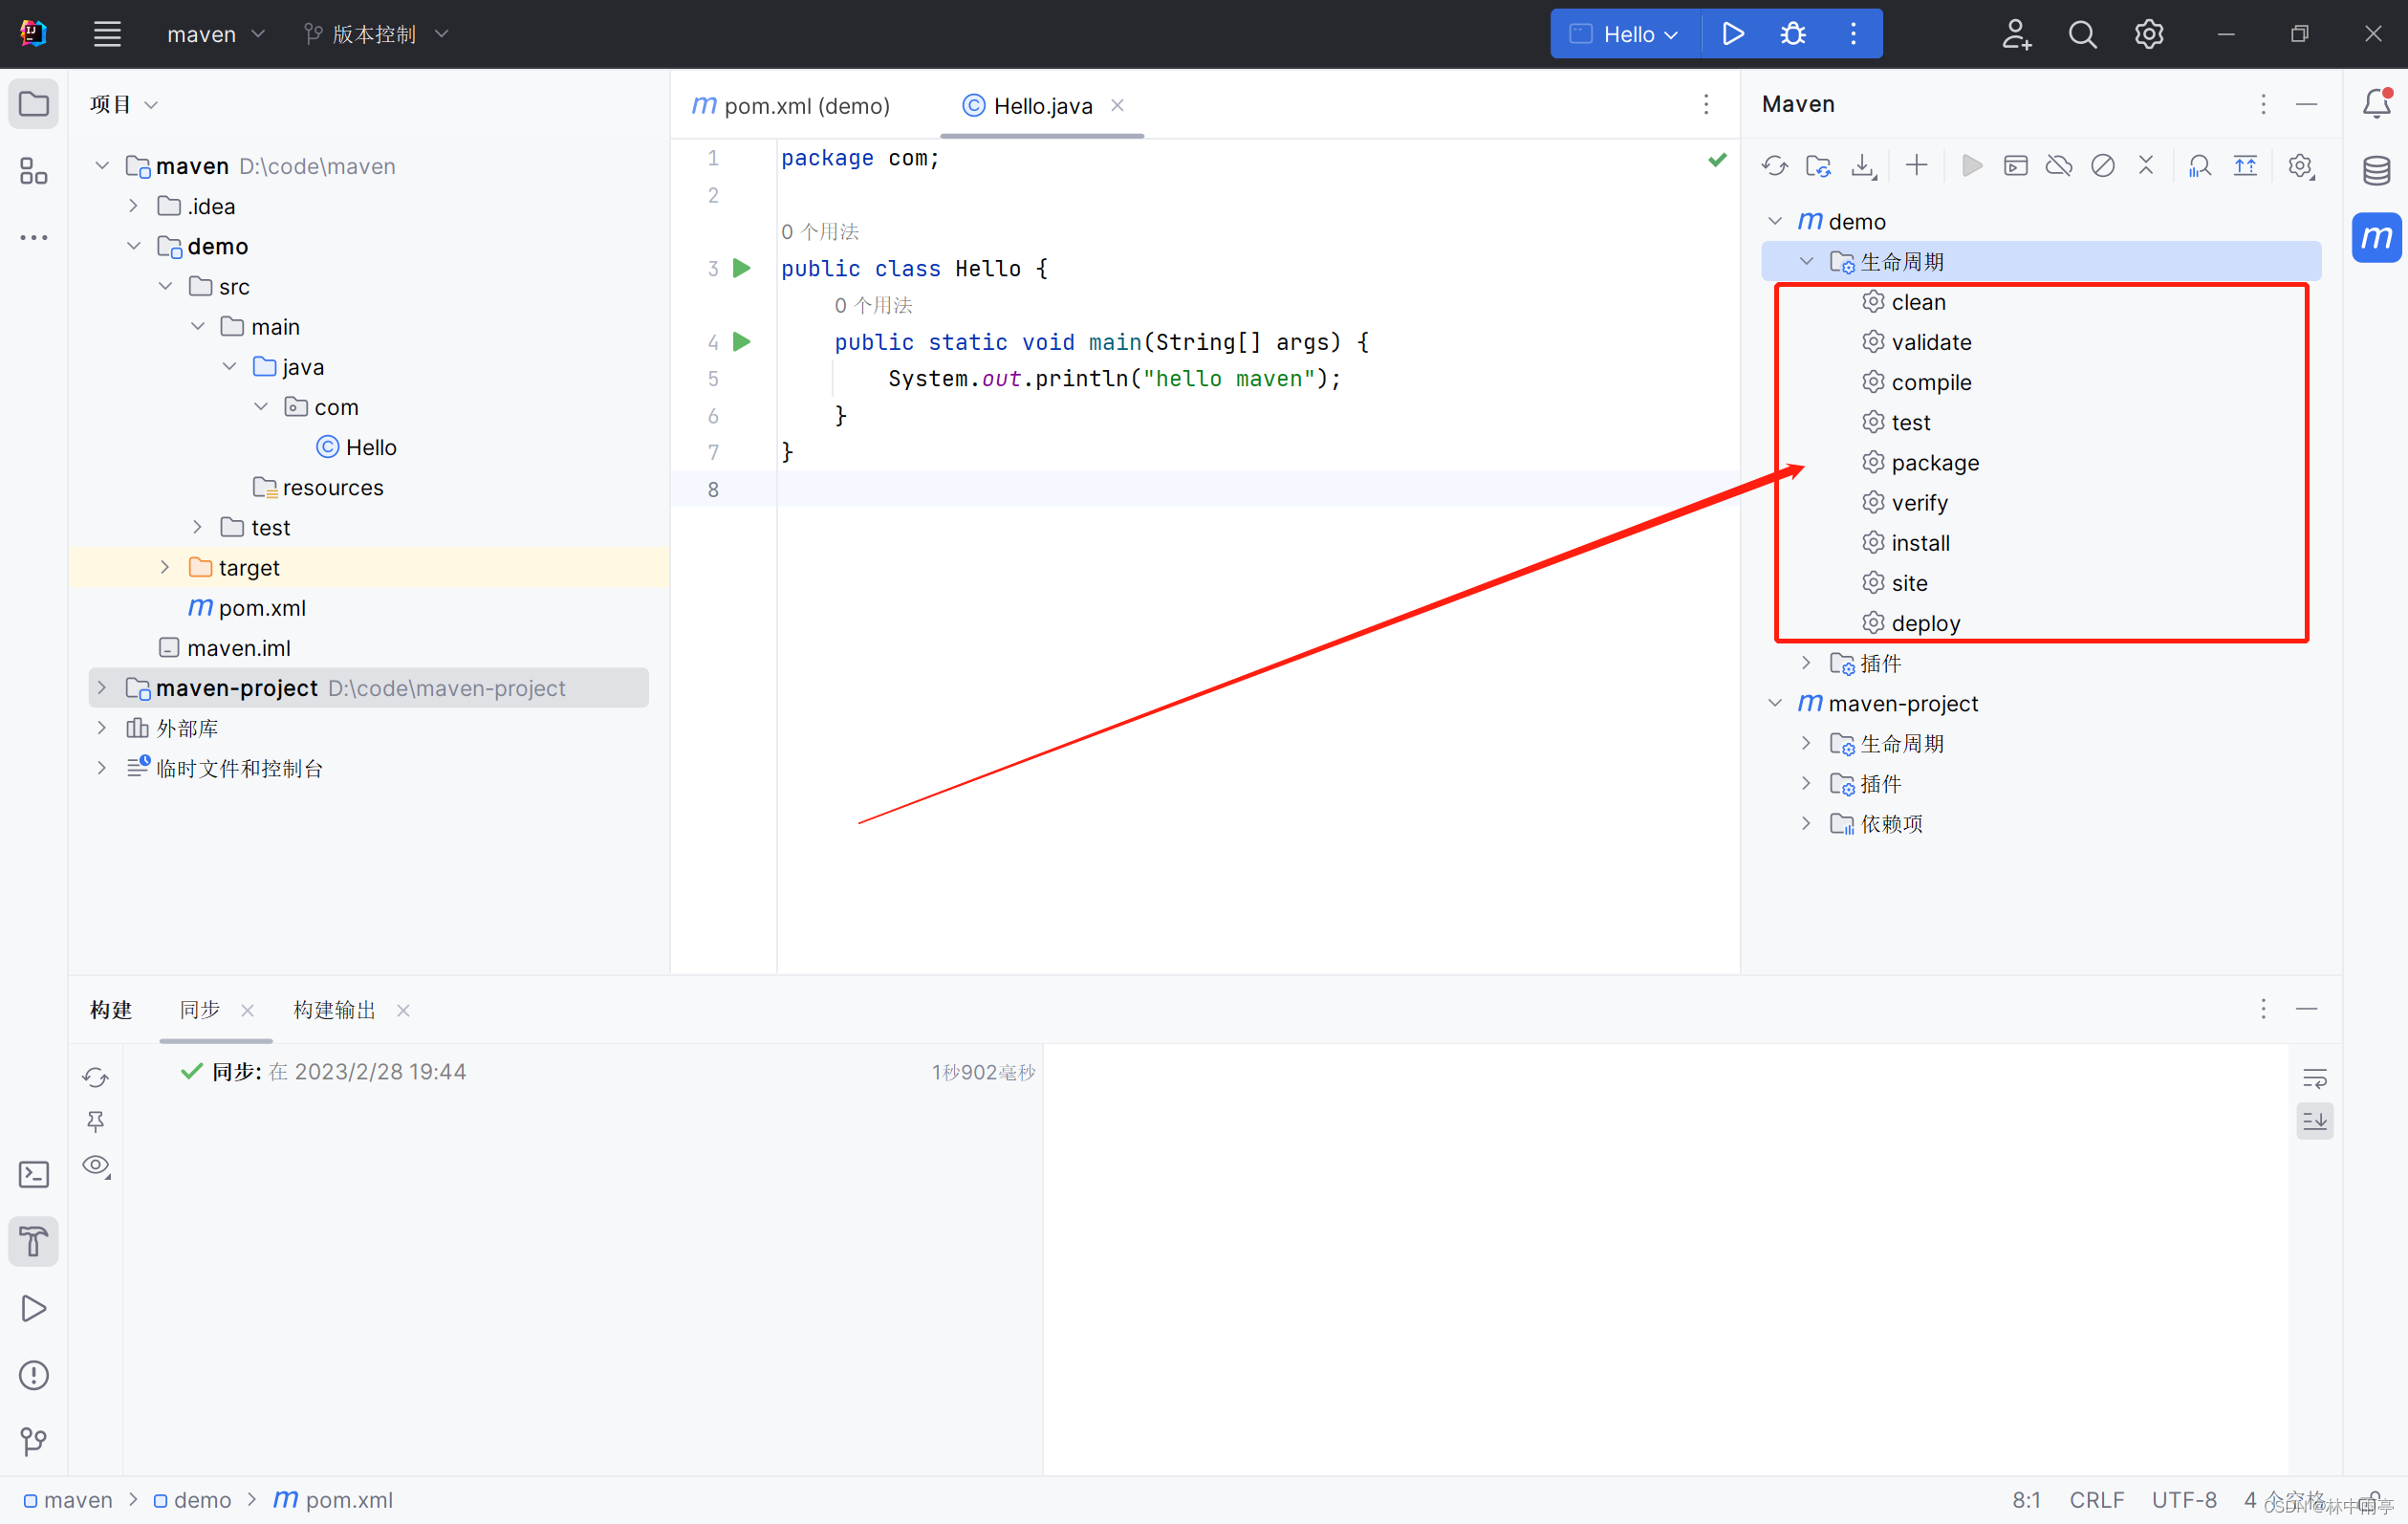The height and width of the screenshot is (1524, 2408).
Task: Click run gutter icon for class Hello
Action: [742, 268]
